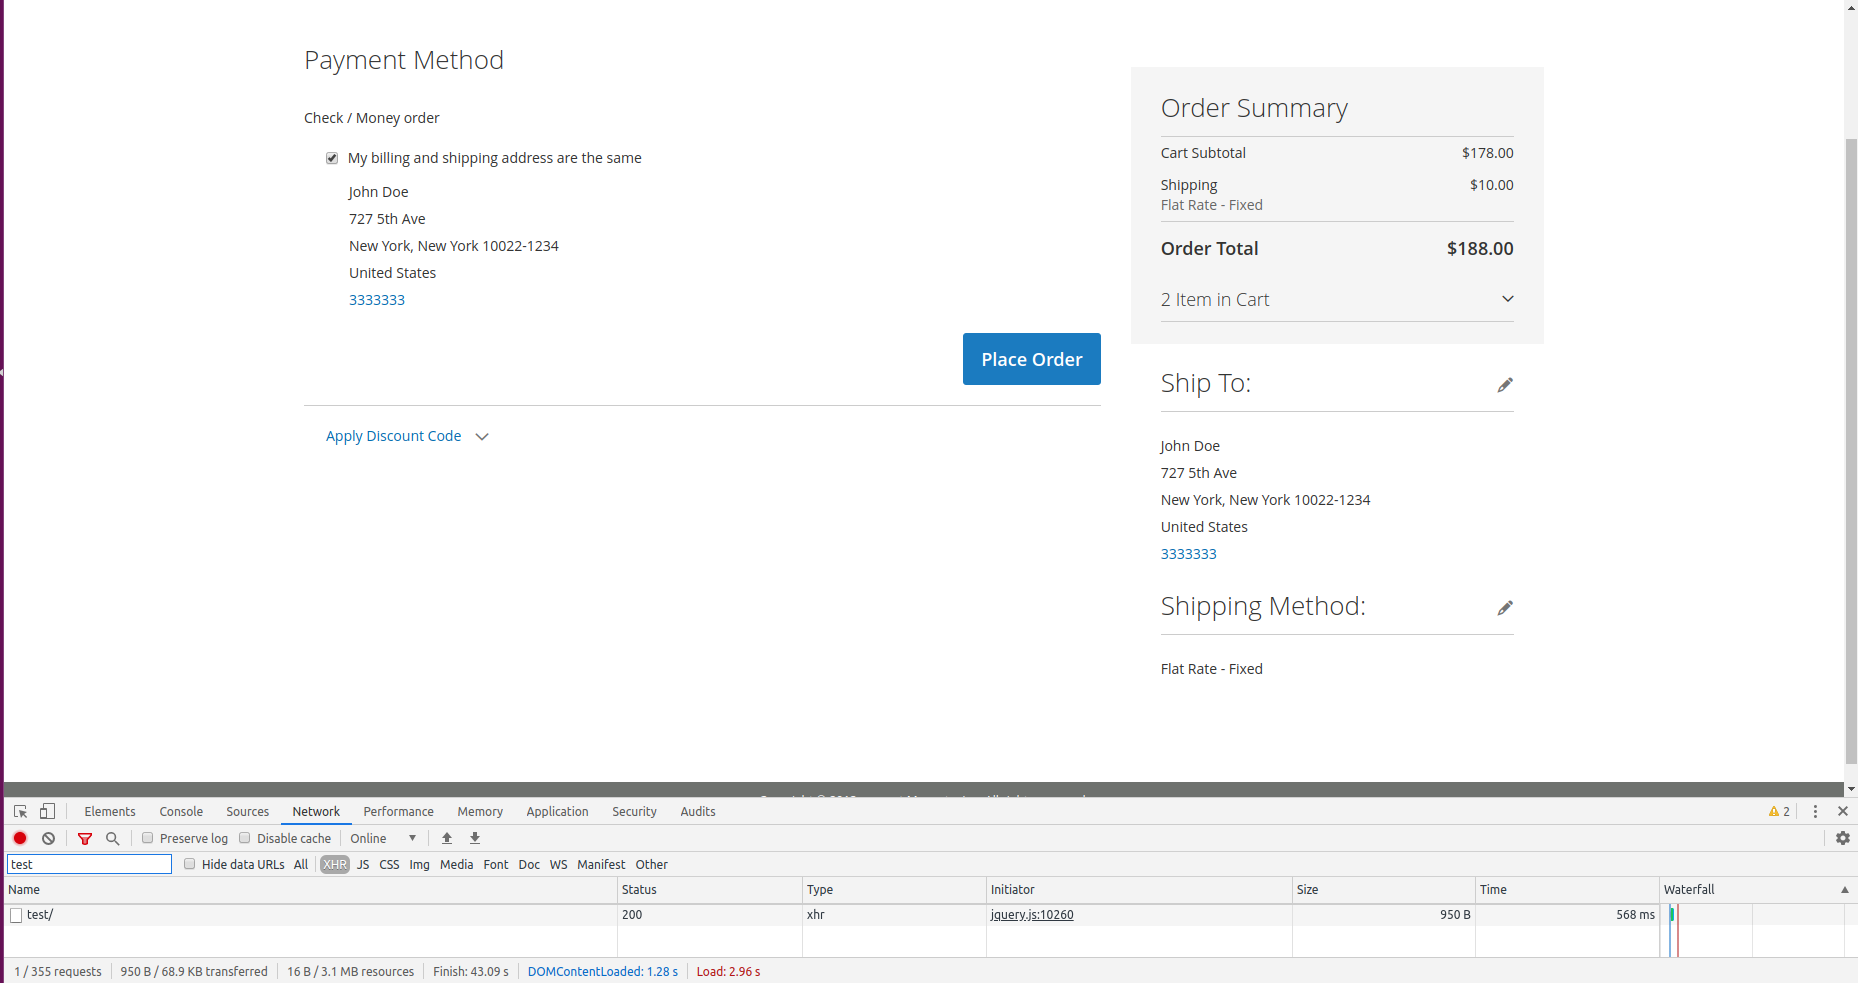Select the Network tab
Screen dimensions: 1858x983
316,811
